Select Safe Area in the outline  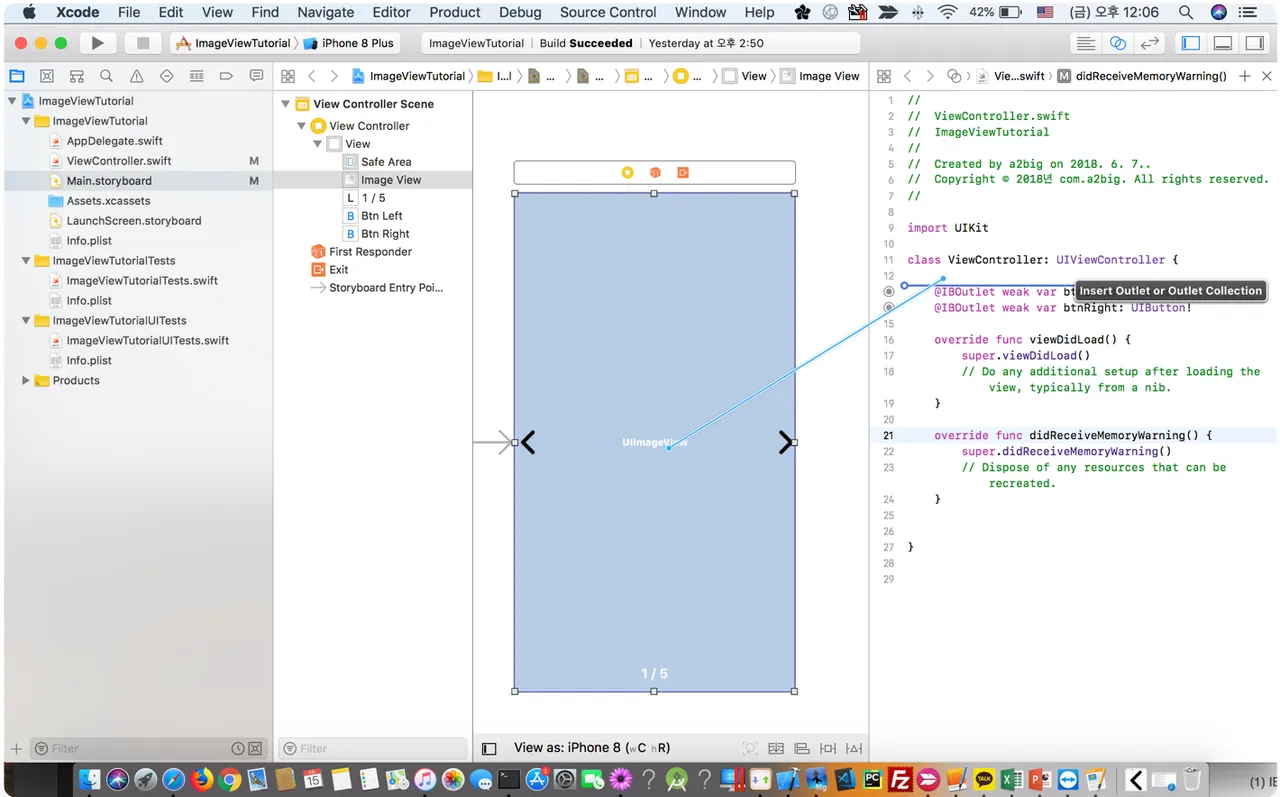click(386, 162)
